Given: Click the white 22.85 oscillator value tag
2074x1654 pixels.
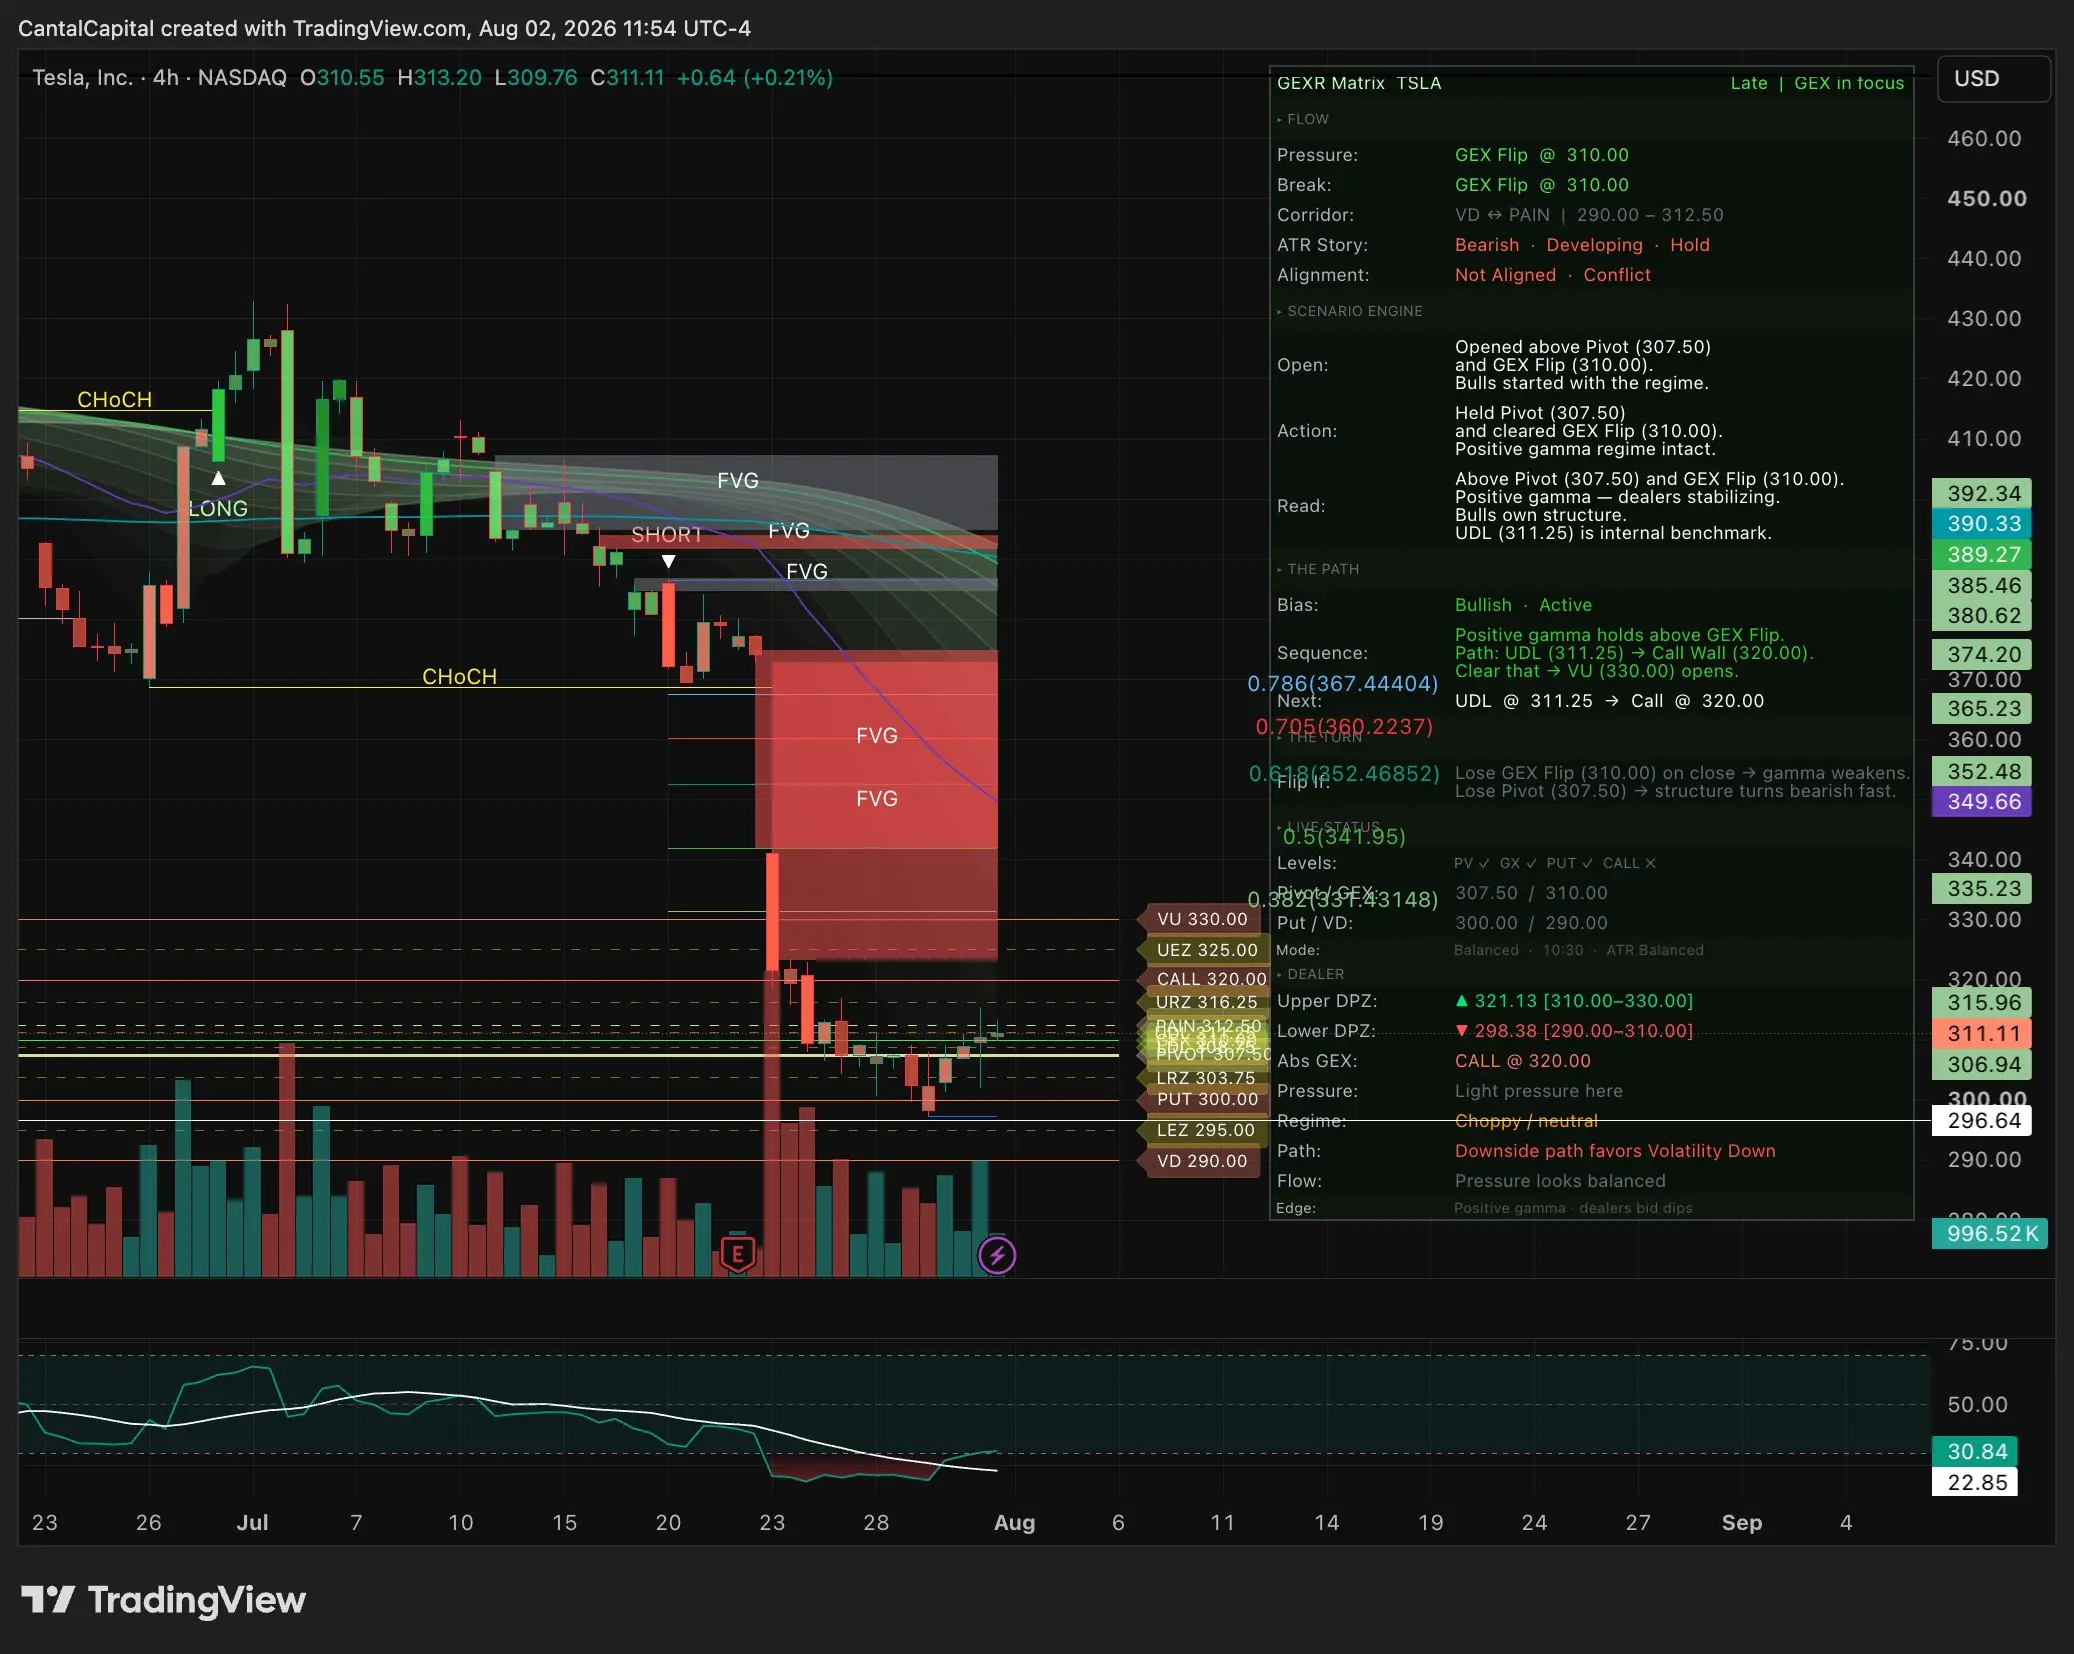Looking at the screenshot, I should coord(1975,1482).
